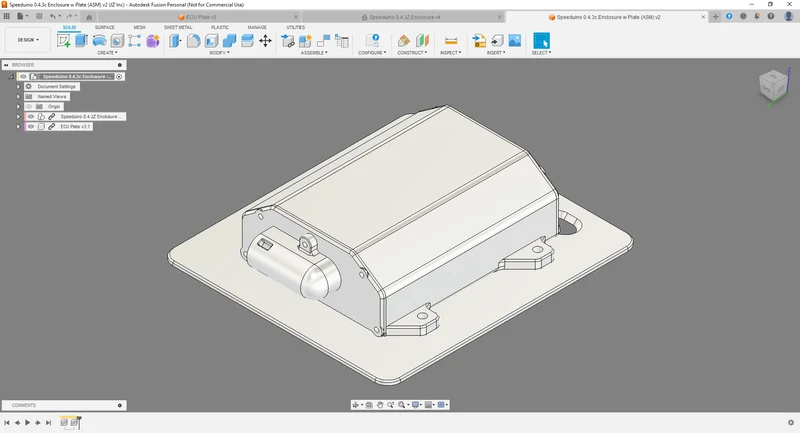The image size is (800, 433).
Task: Click the Home tab icon
Action: click(89, 17)
